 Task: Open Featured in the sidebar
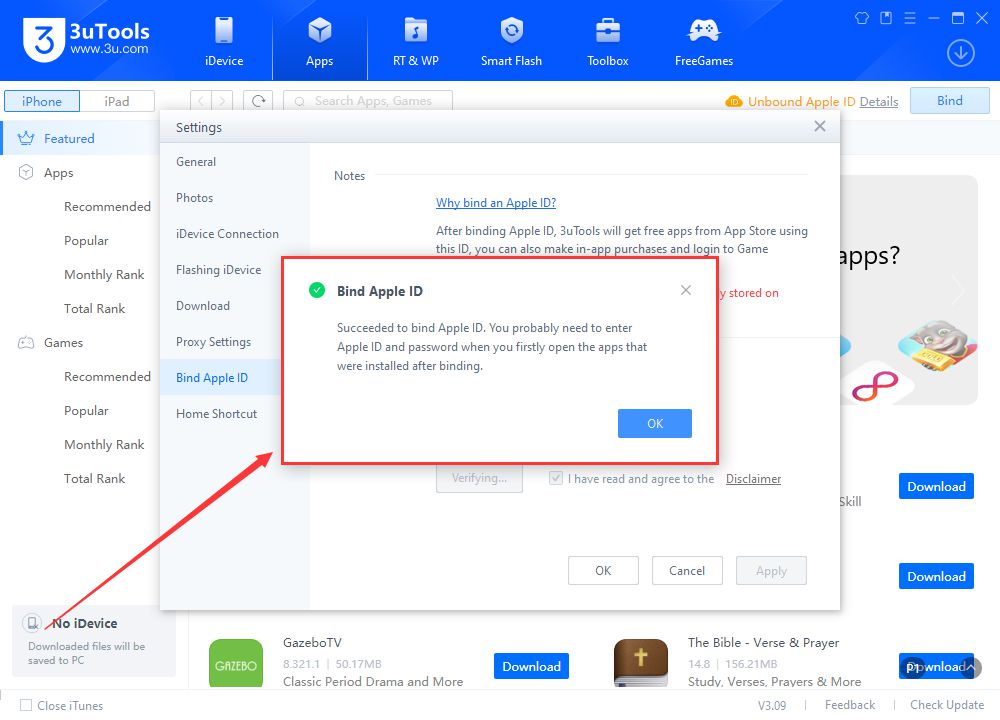coord(80,138)
